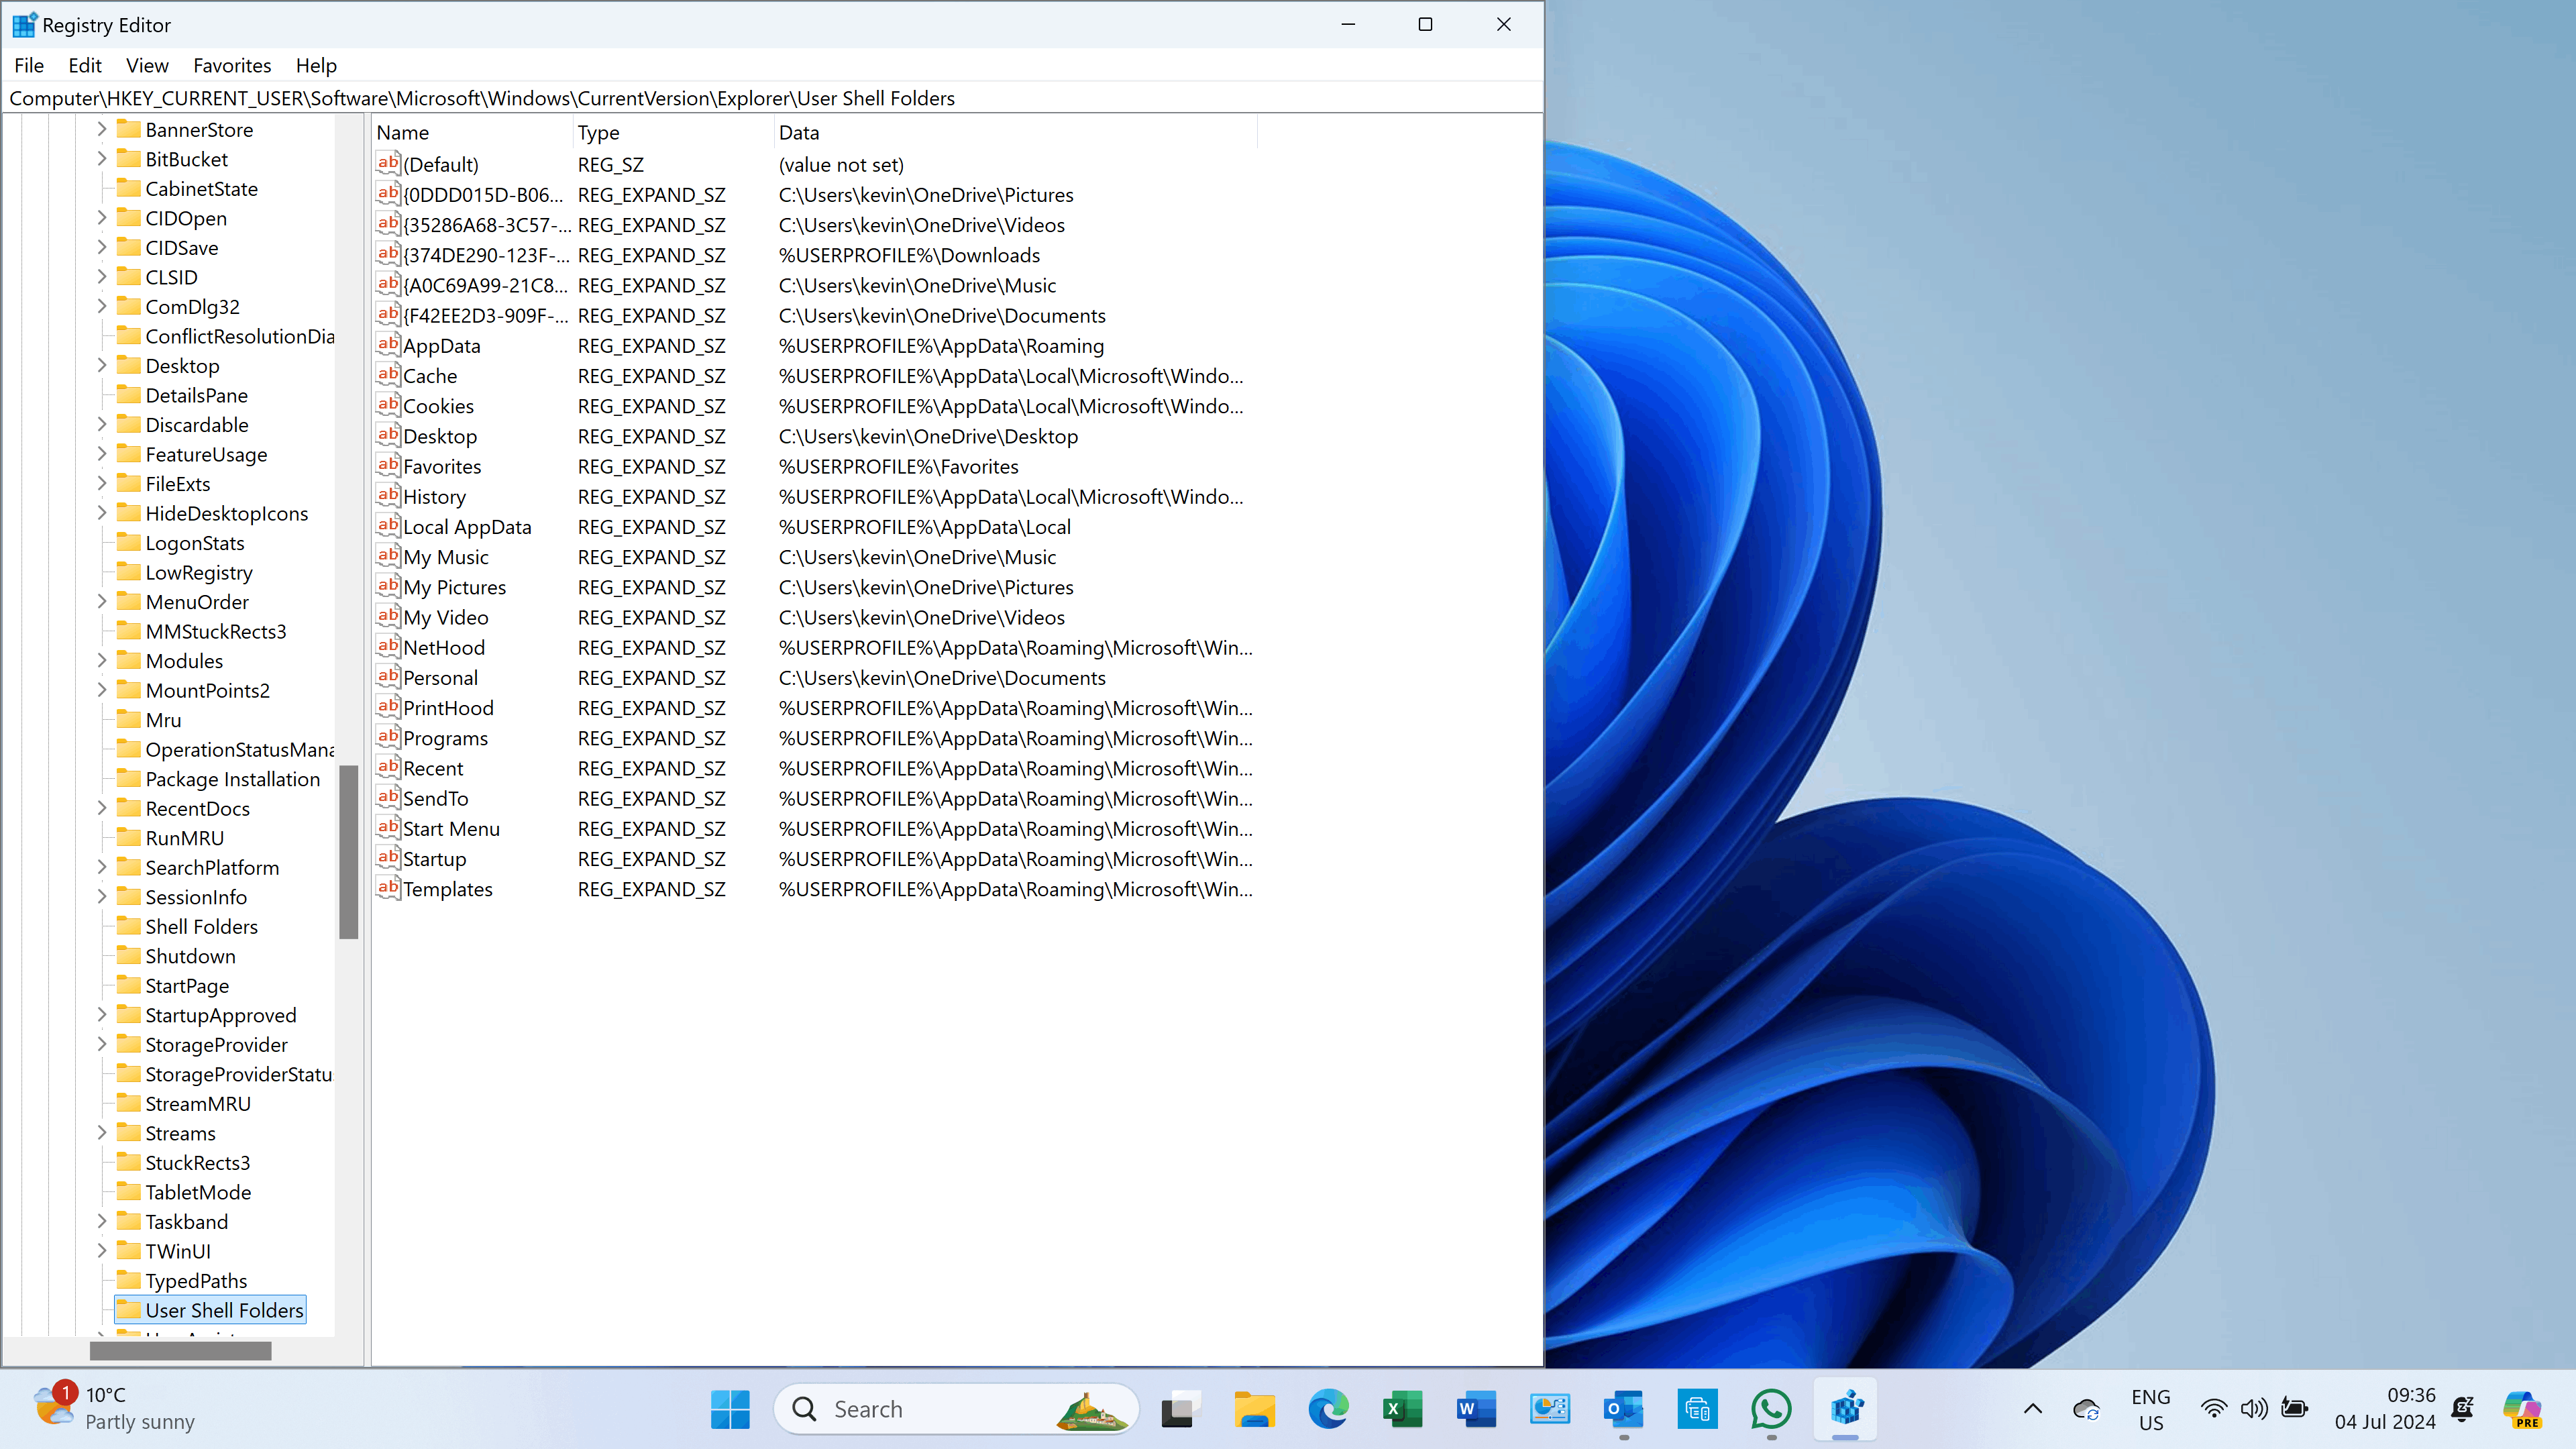This screenshot has height=1449, width=2576.
Task: Click the Outlook taskbar icon
Action: [x=1623, y=1409]
